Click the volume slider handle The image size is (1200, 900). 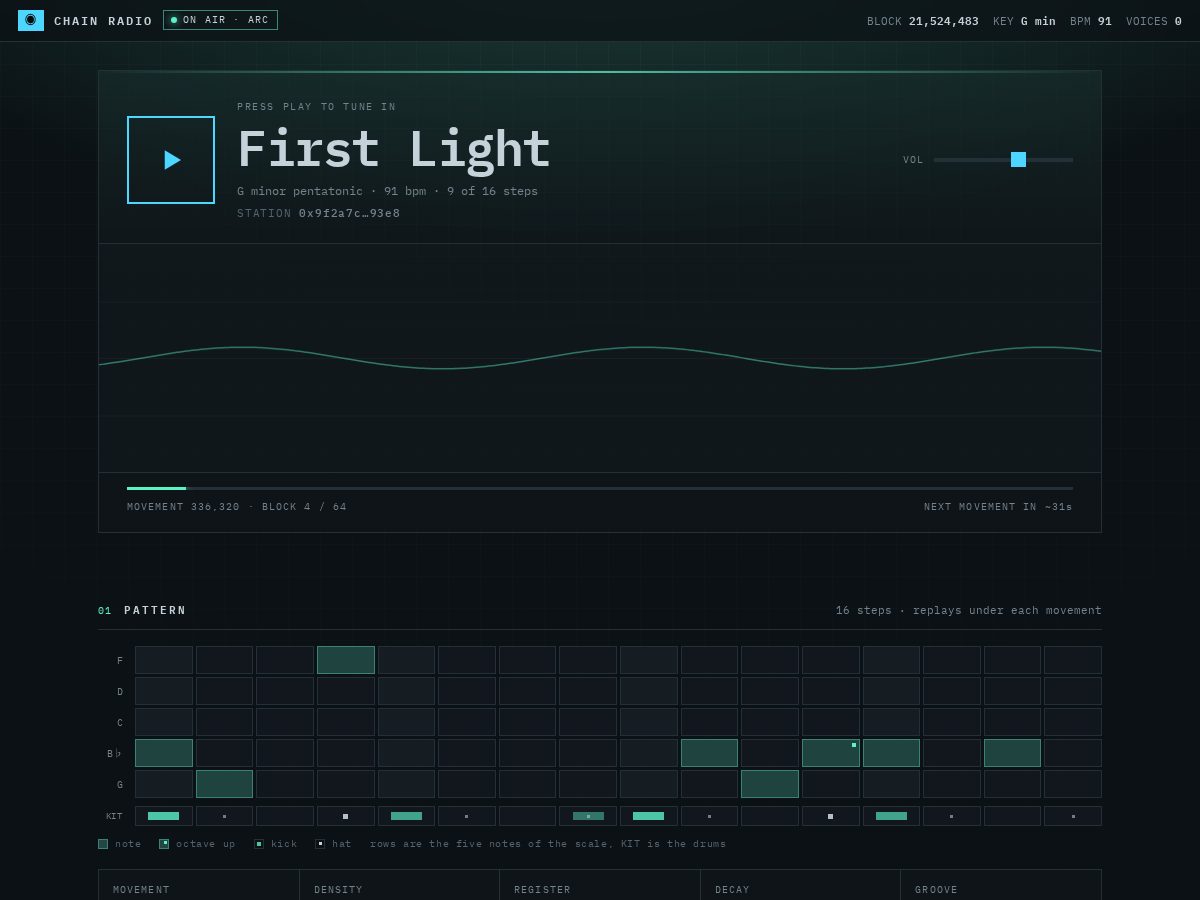pos(1018,160)
